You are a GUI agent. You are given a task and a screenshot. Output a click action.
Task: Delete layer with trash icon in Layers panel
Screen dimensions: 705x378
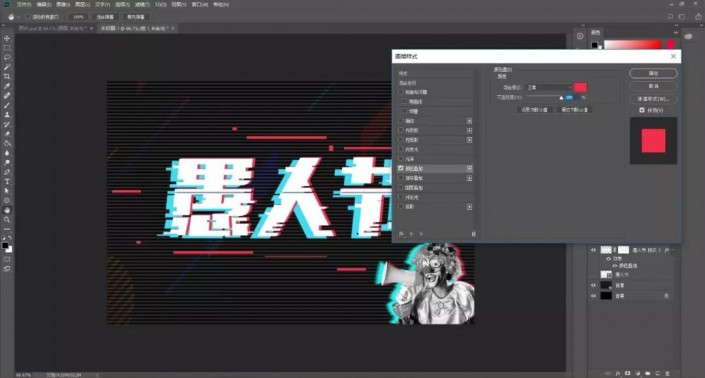(x=667, y=374)
